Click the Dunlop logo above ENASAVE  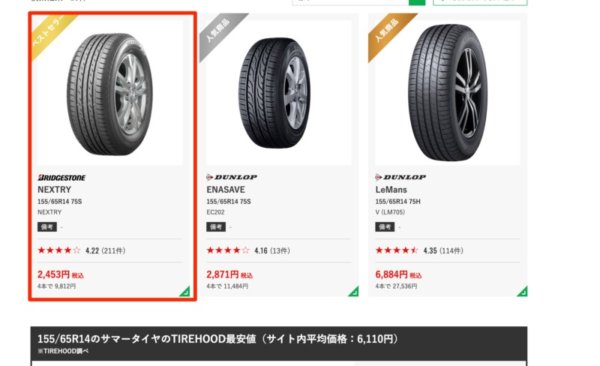(232, 177)
